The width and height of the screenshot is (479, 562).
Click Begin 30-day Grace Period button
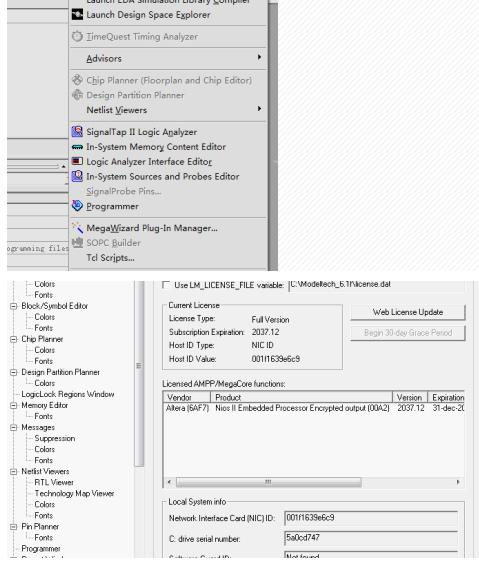point(408,333)
